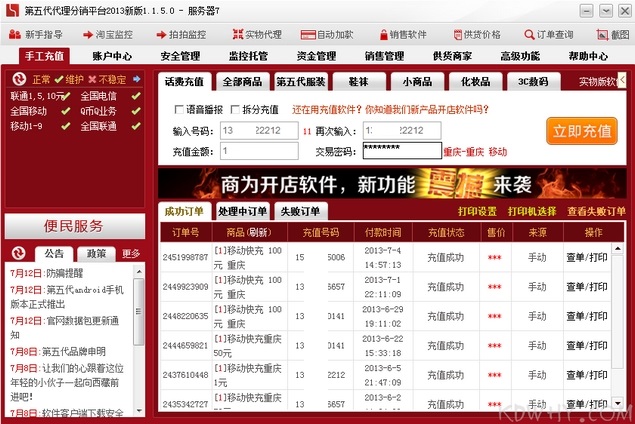The width and height of the screenshot is (635, 424).
Task: Click the 拍拍监控 monitor toolbar icon
Action: pyautogui.click(x=181, y=34)
